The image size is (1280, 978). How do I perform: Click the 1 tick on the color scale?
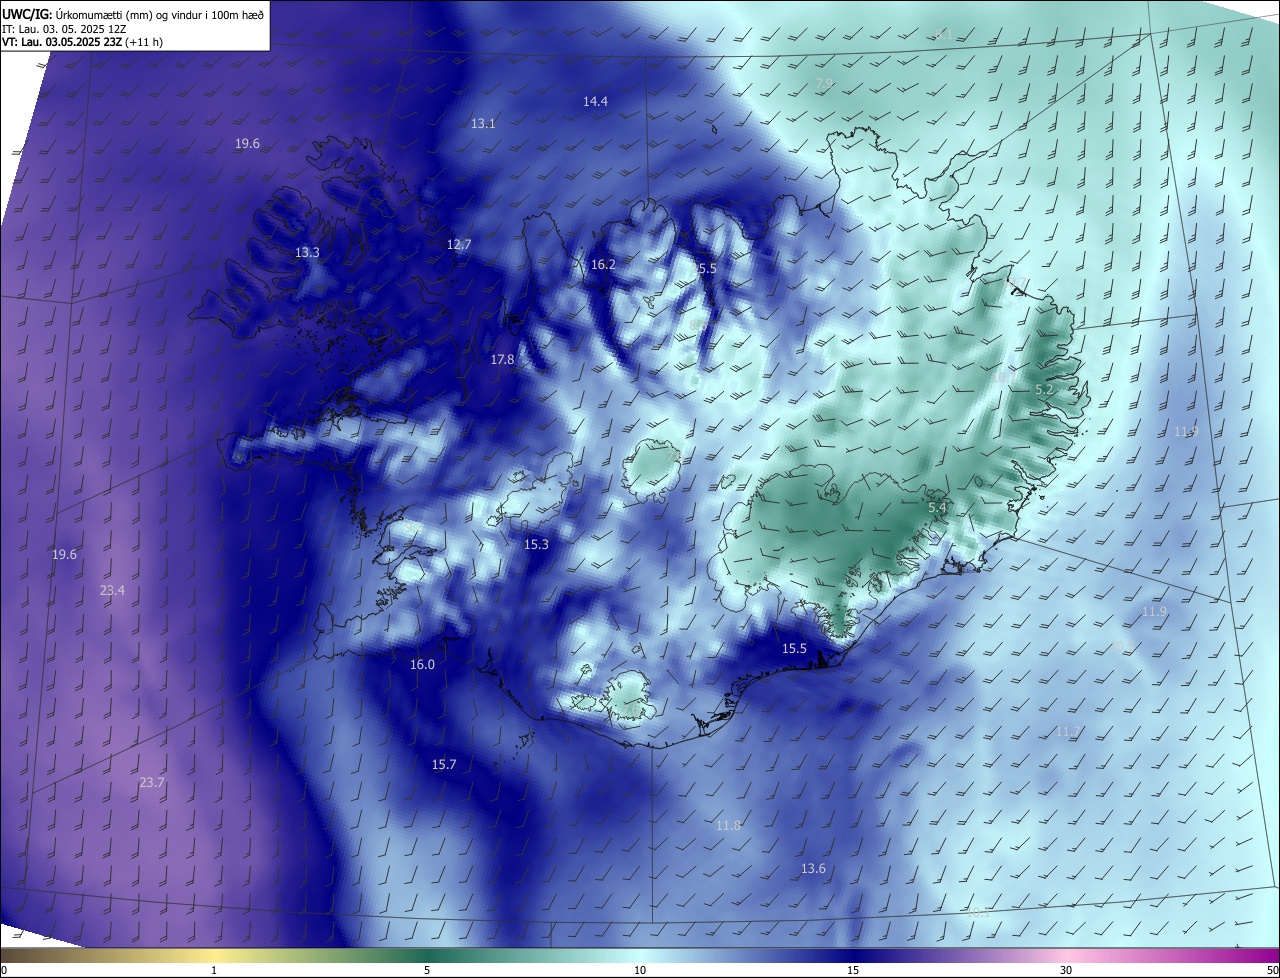[214, 970]
